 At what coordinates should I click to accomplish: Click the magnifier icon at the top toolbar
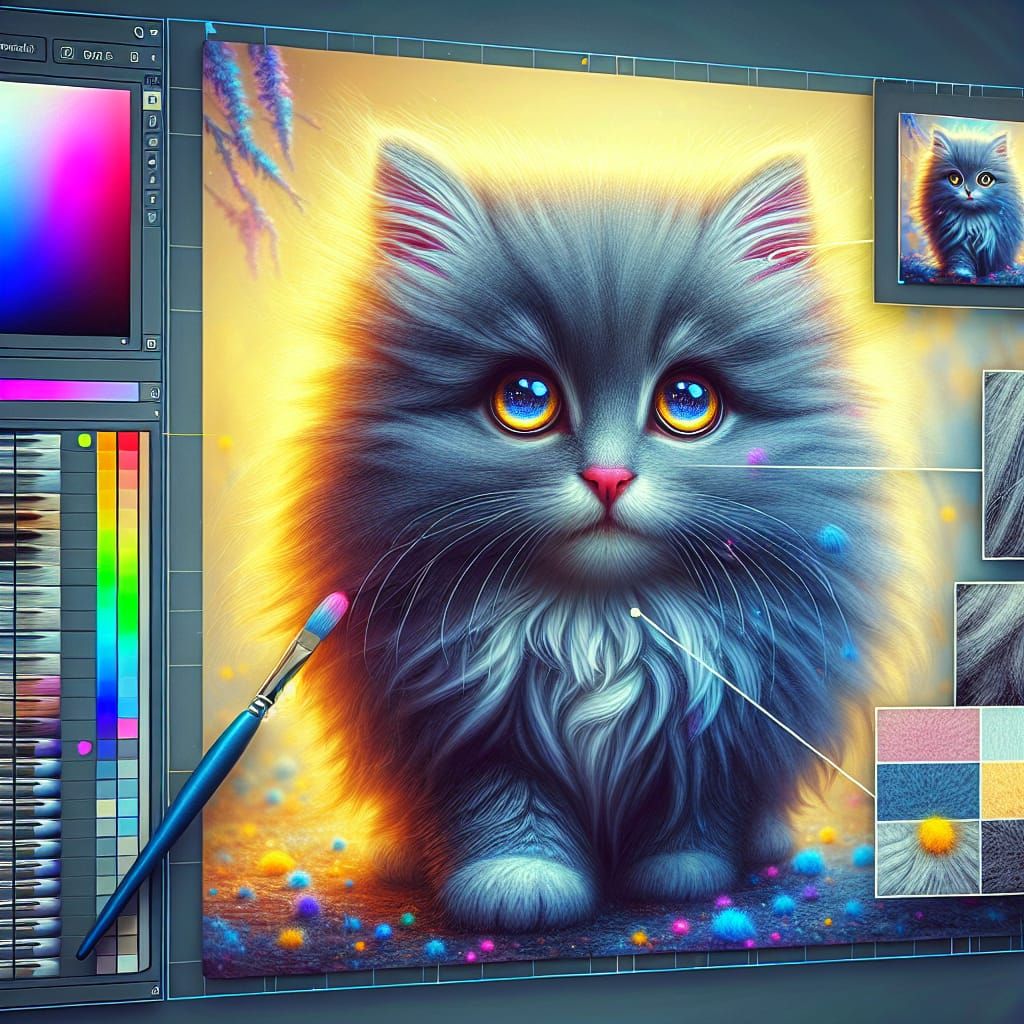pos(139,33)
